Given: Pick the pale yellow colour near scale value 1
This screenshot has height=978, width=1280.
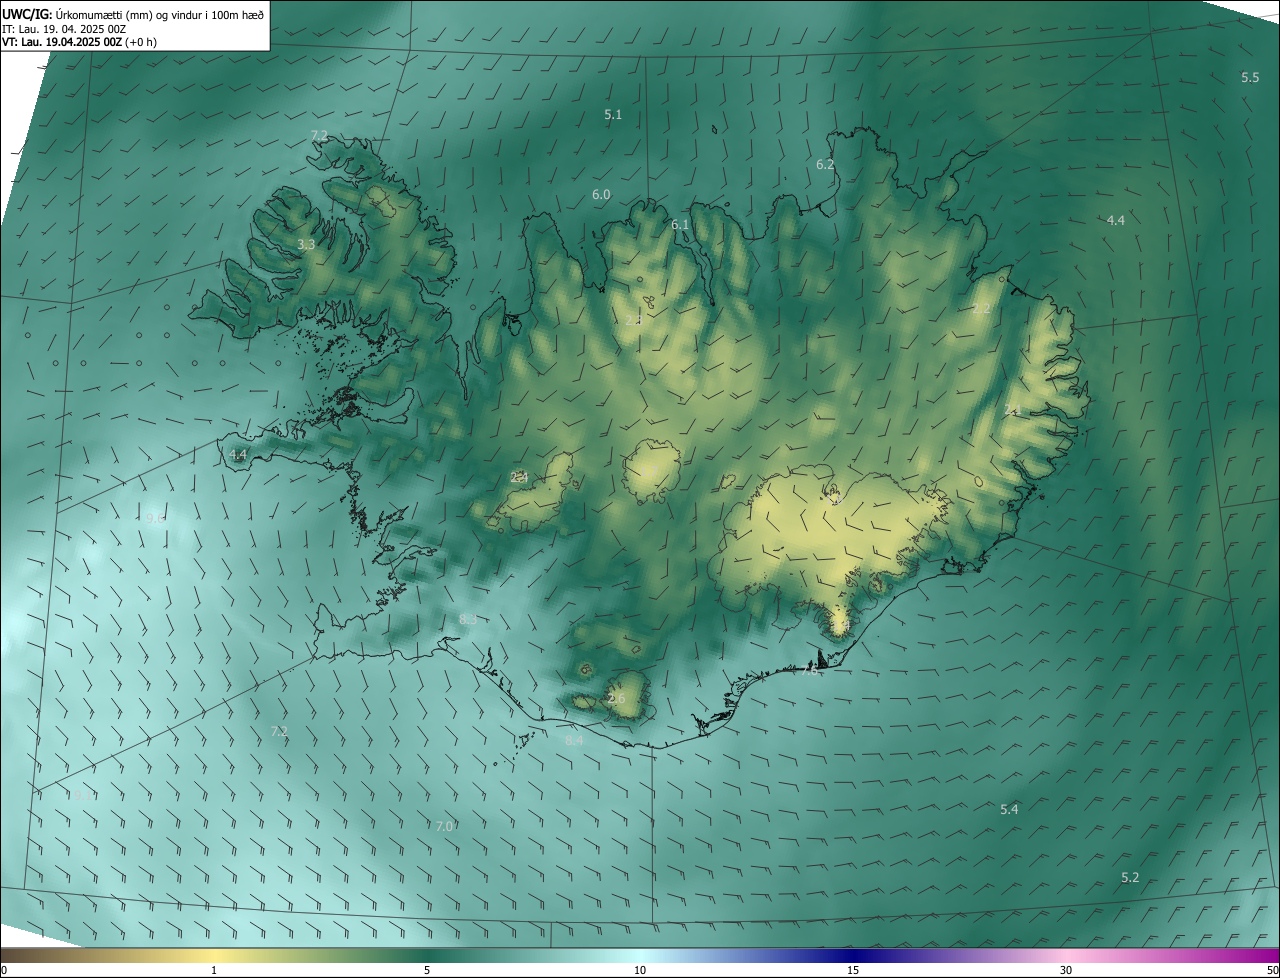Looking at the screenshot, I should (x=214, y=955).
